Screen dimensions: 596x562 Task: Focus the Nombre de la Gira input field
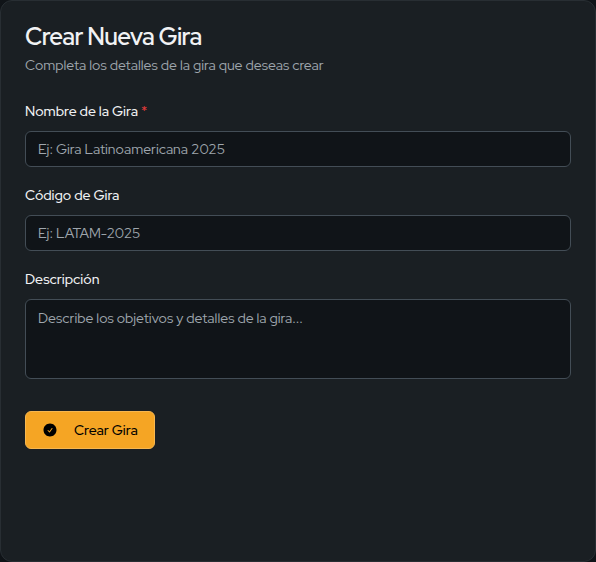point(298,149)
